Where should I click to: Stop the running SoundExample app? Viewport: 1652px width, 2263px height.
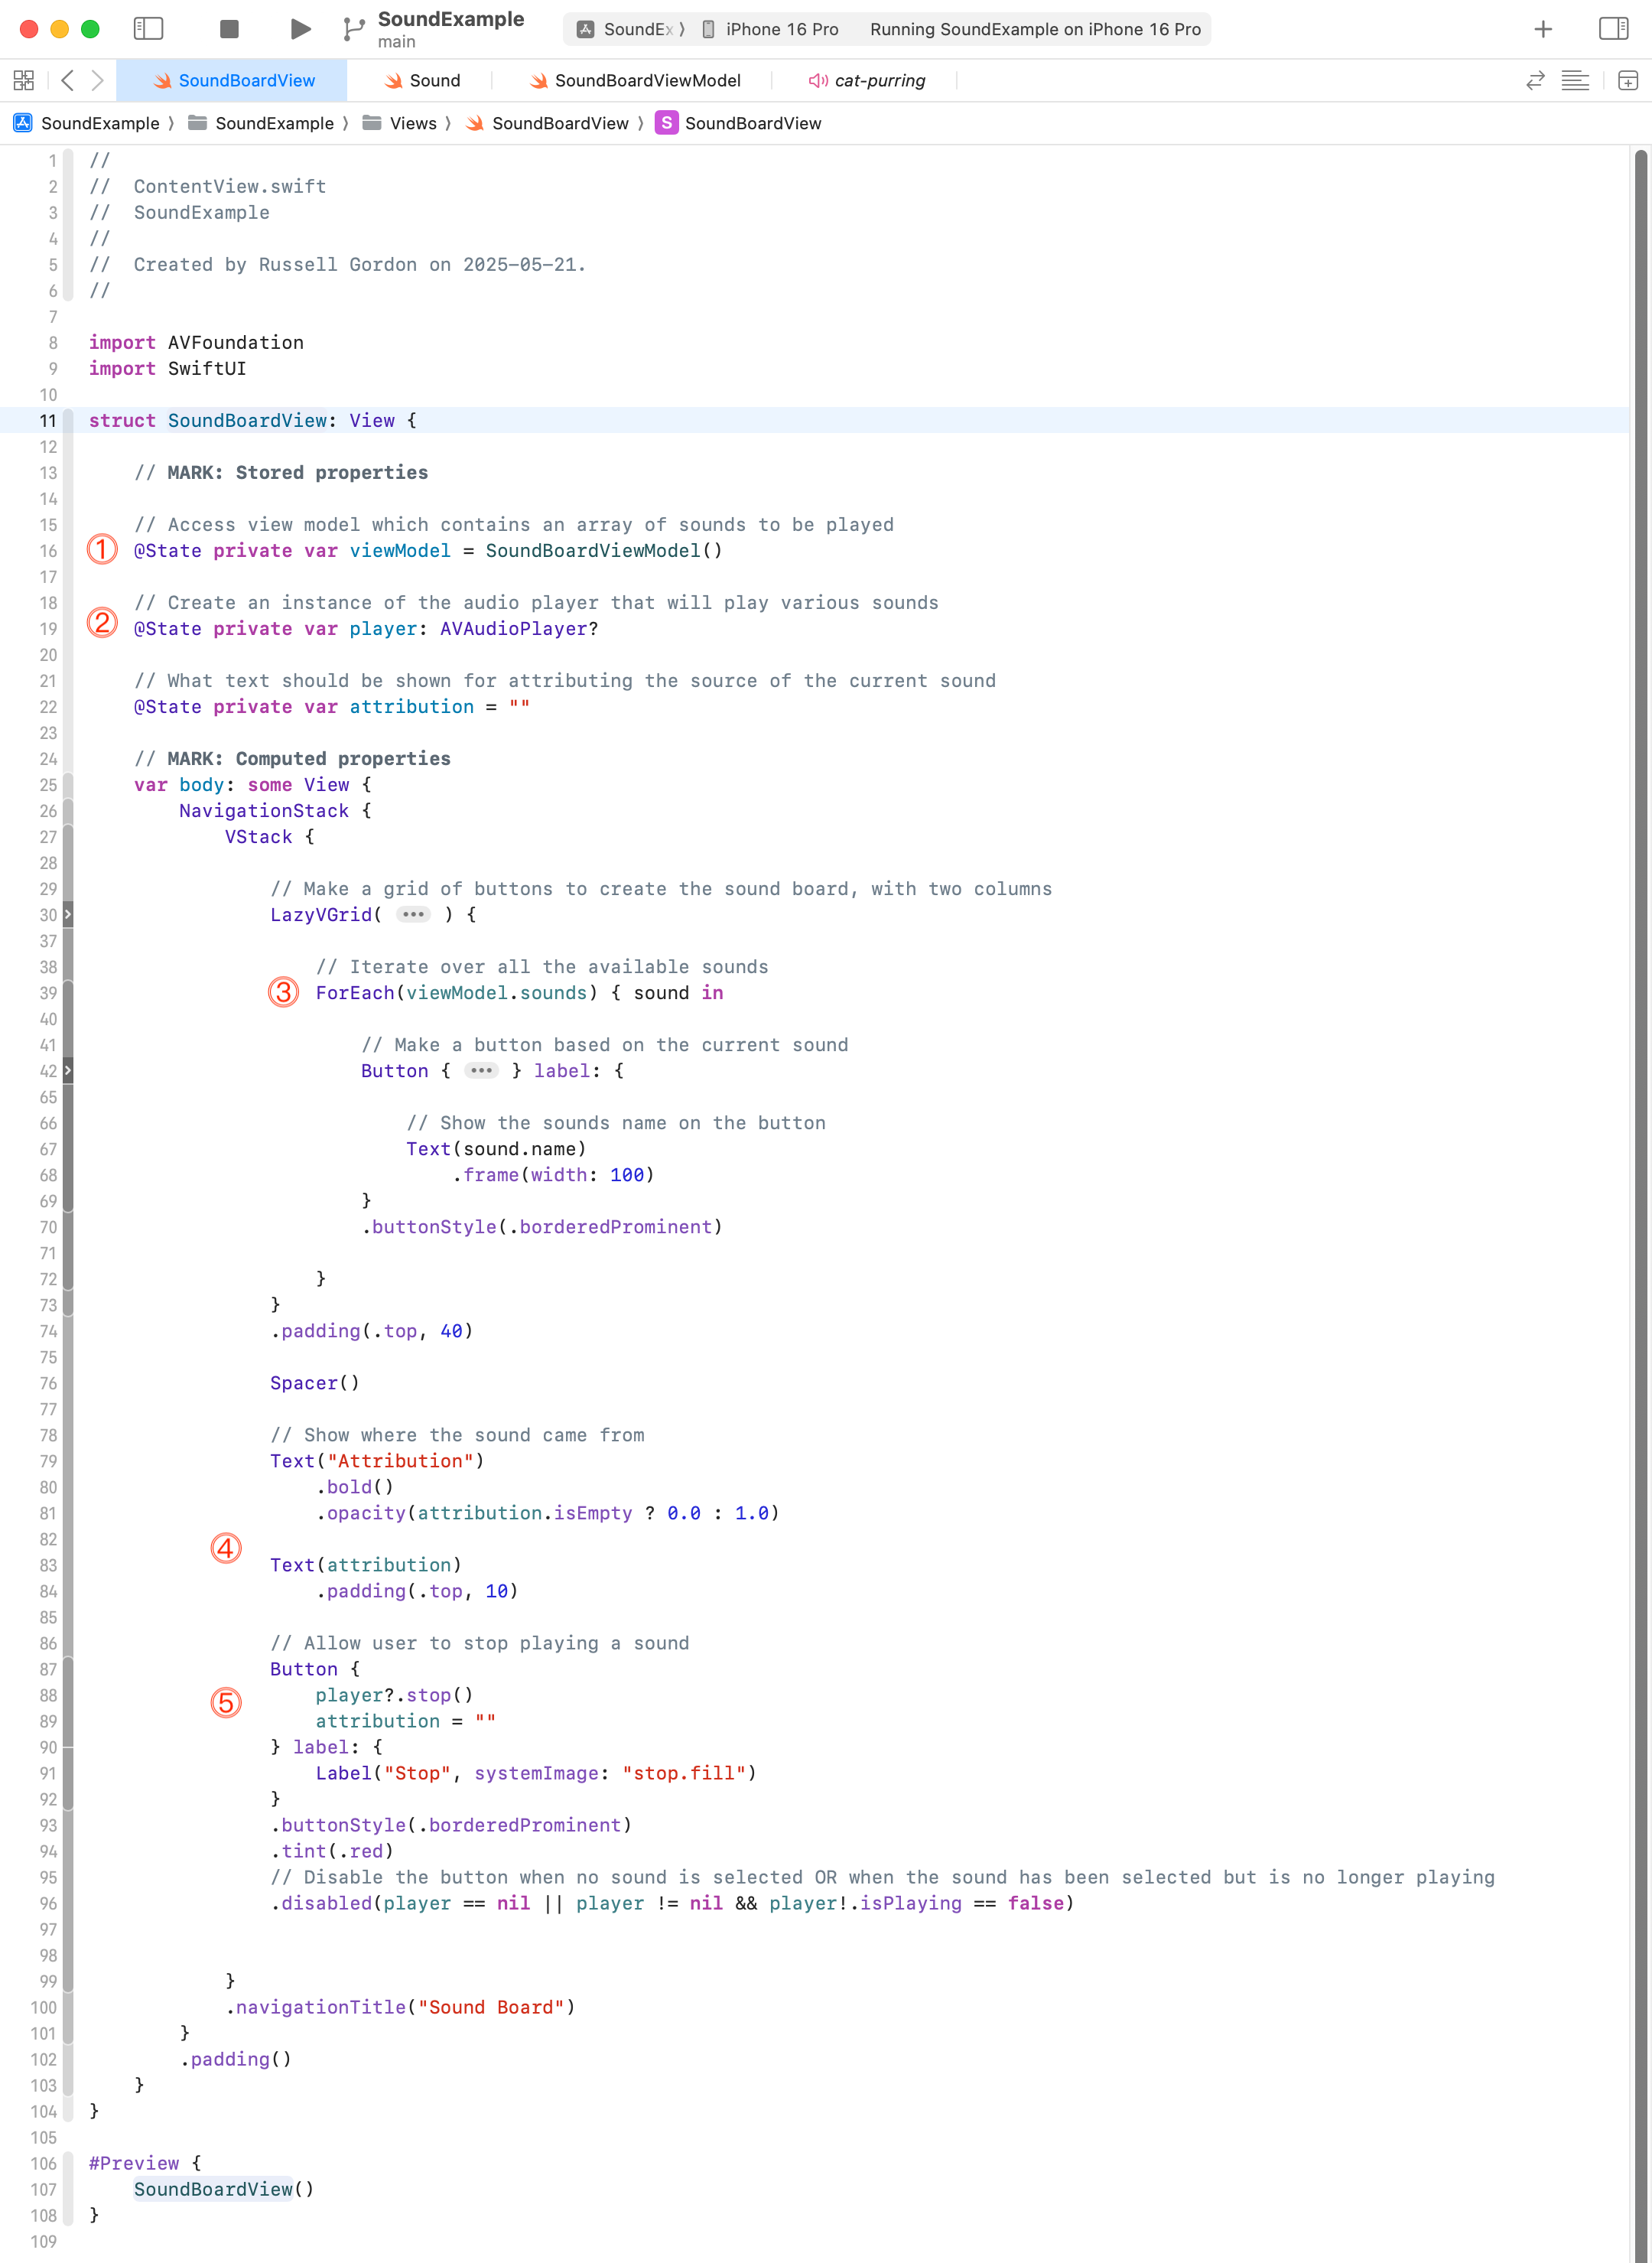229,29
